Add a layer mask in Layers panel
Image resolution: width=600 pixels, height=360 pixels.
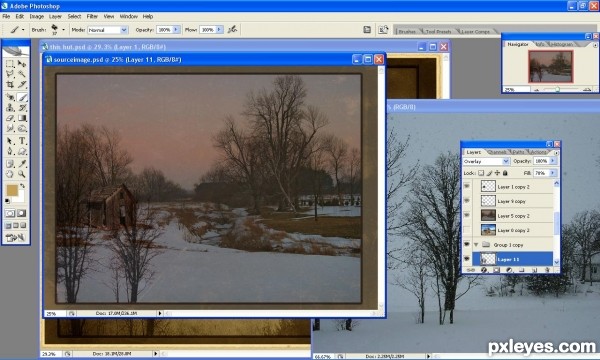[496, 270]
